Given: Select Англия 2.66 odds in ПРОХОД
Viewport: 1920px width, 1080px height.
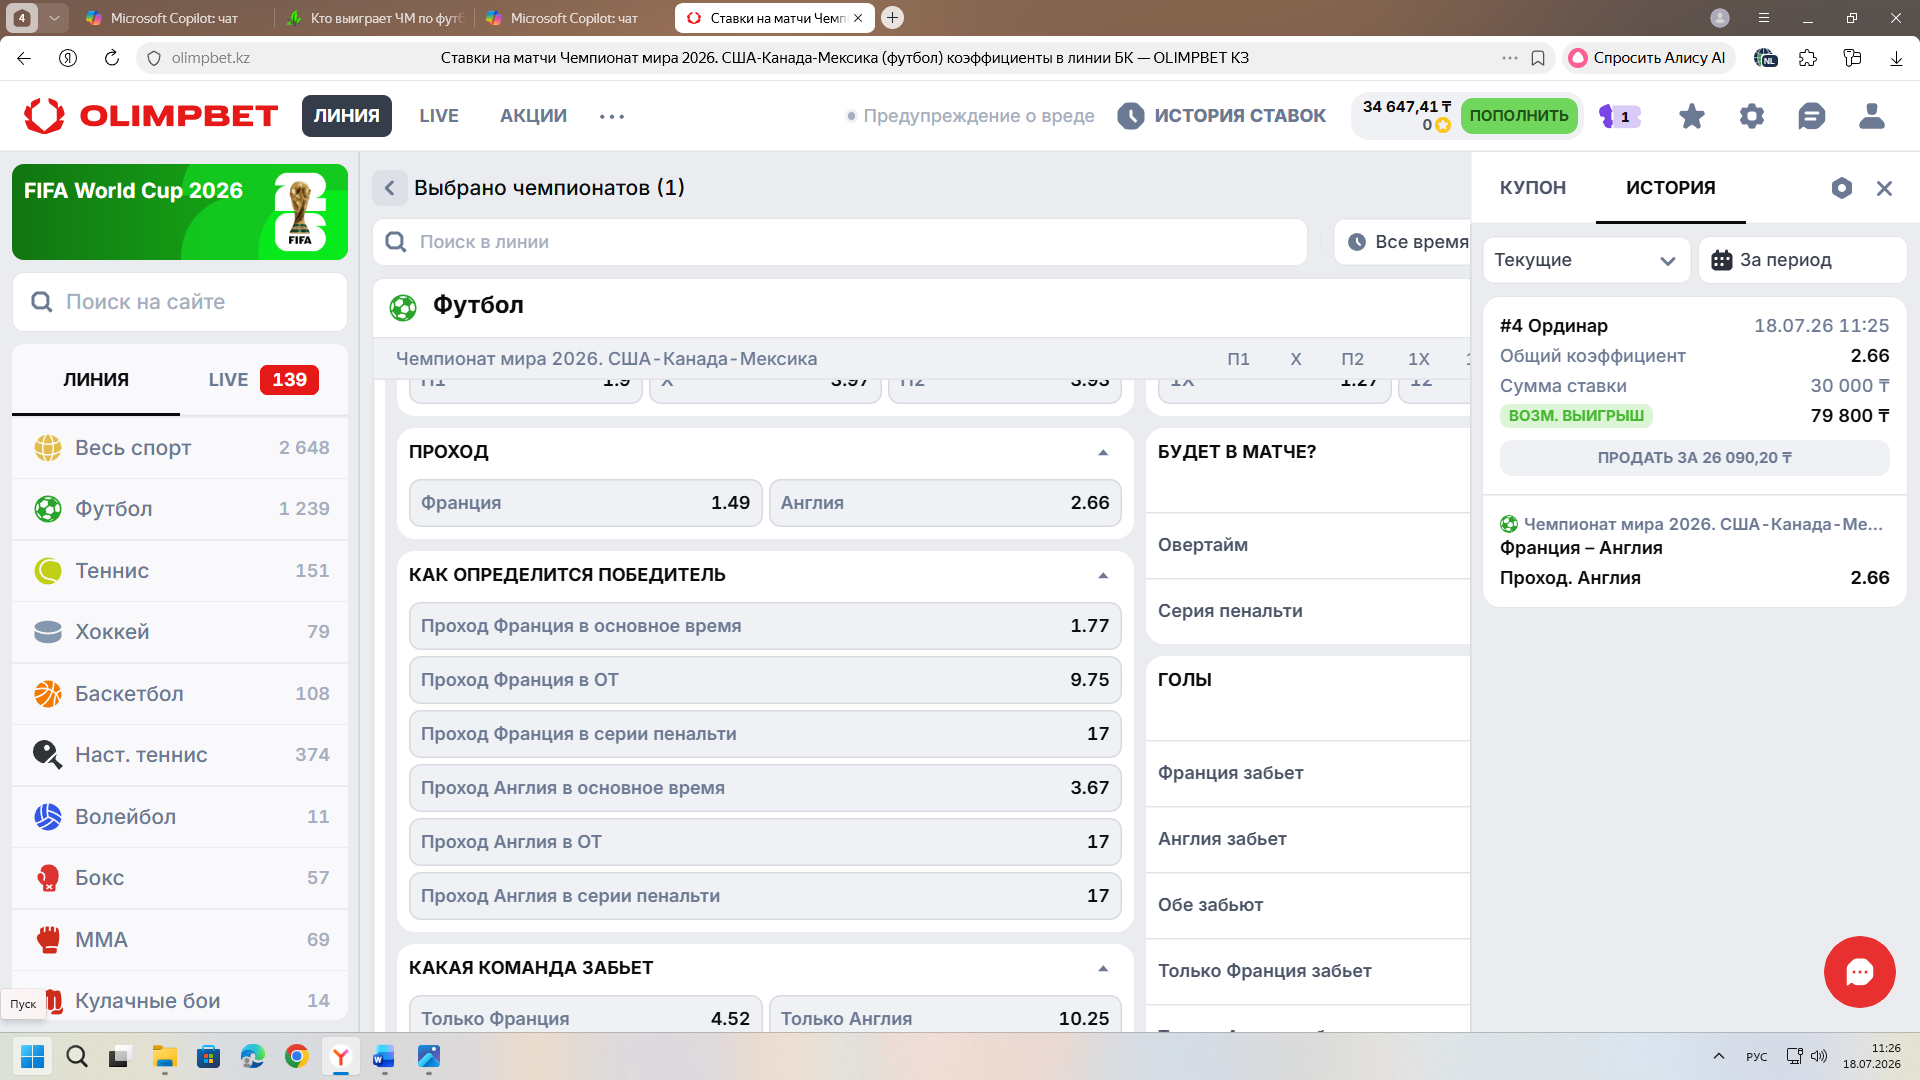Looking at the screenshot, I should pyautogui.click(x=945, y=503).
